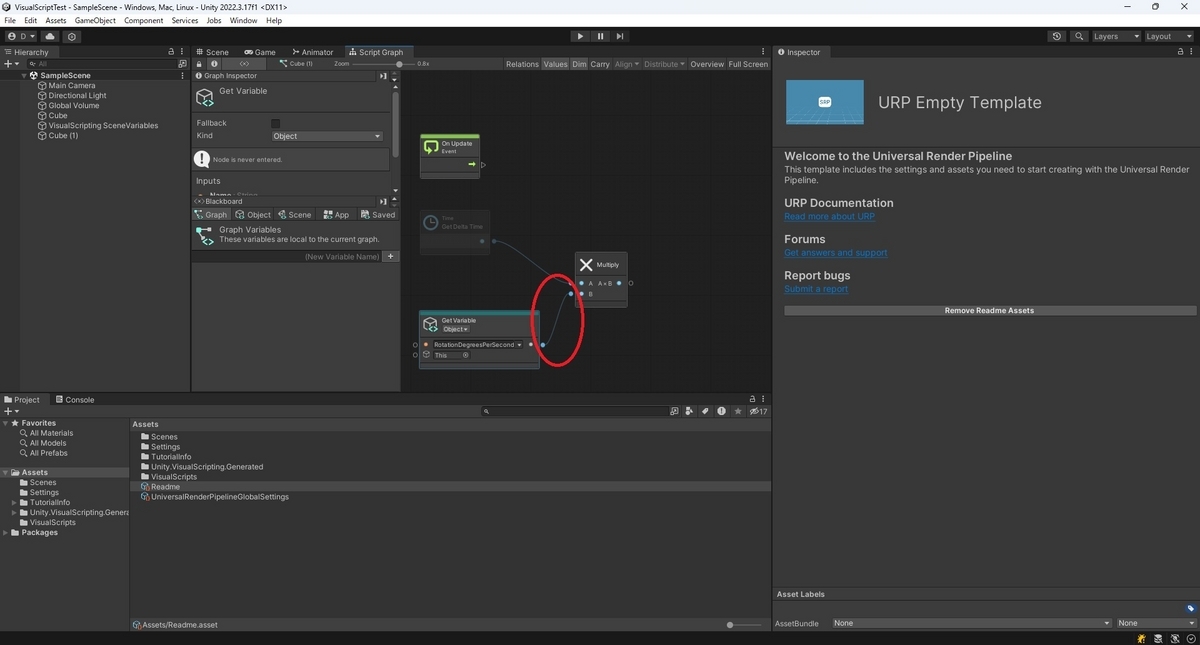Click Get answers and support link
This screenshot has width=1200, height=645.
(836, 253)
